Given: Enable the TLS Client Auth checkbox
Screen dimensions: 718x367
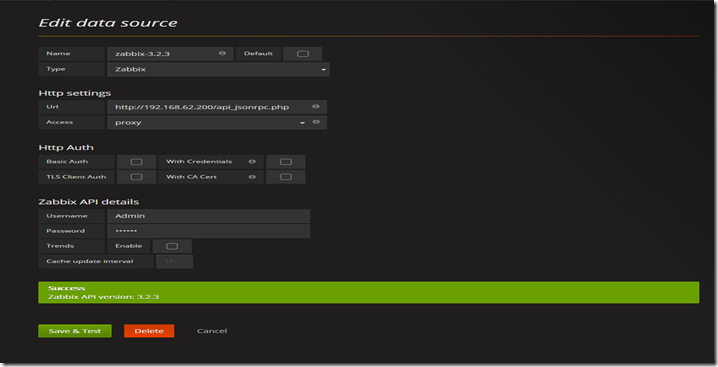Looking at the screenshot, I should (136, 177).
